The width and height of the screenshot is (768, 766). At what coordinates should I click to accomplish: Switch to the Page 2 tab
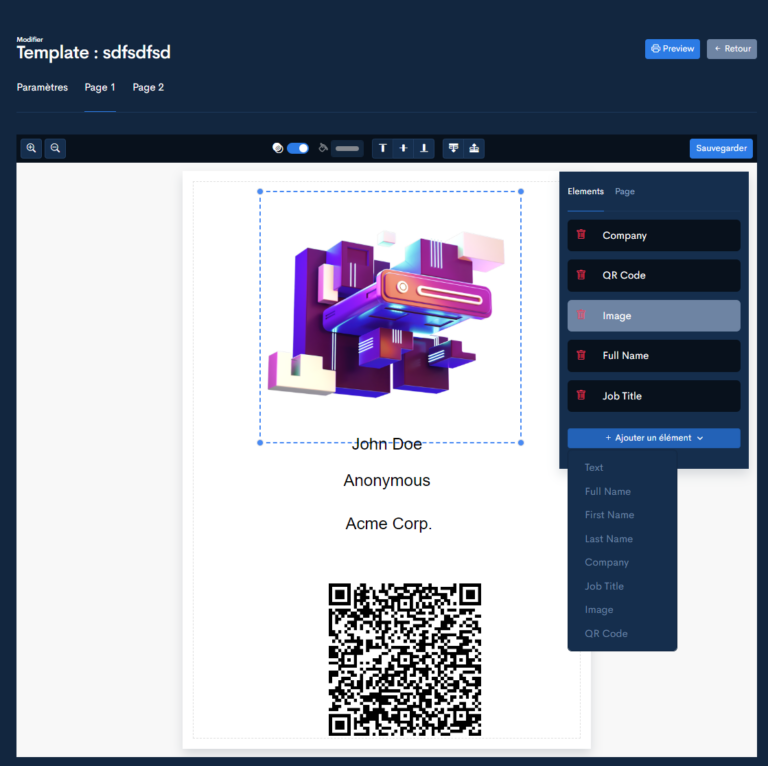click(148, 88)
